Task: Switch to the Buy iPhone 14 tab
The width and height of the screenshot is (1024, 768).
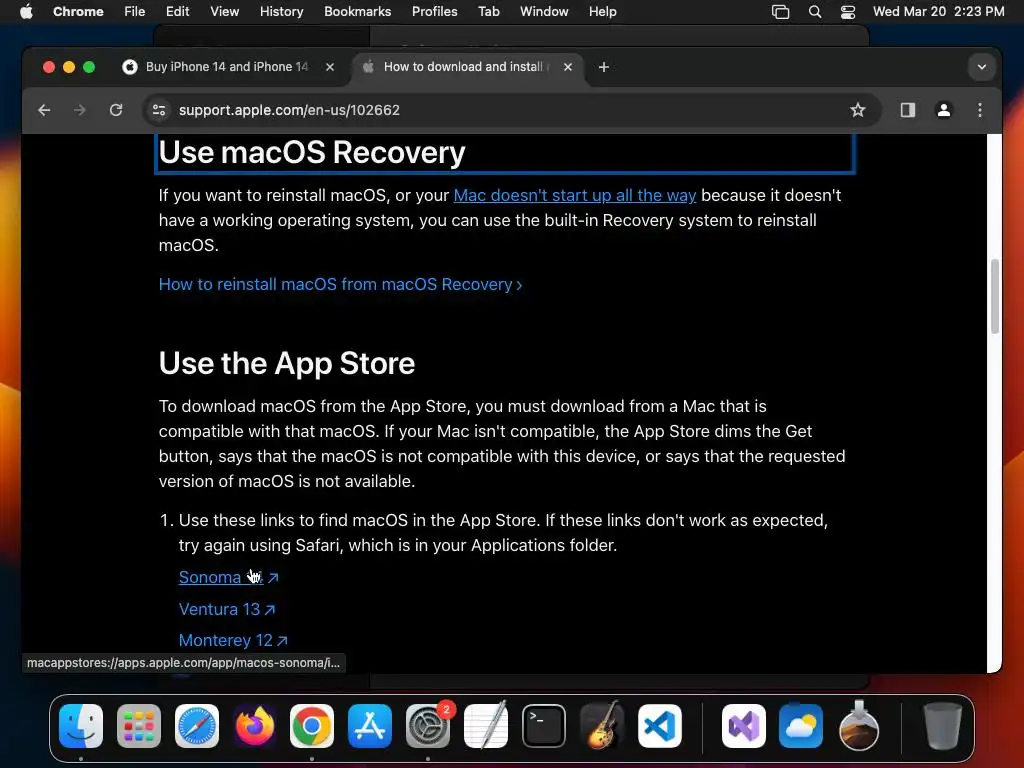Action: coord(227,67)
